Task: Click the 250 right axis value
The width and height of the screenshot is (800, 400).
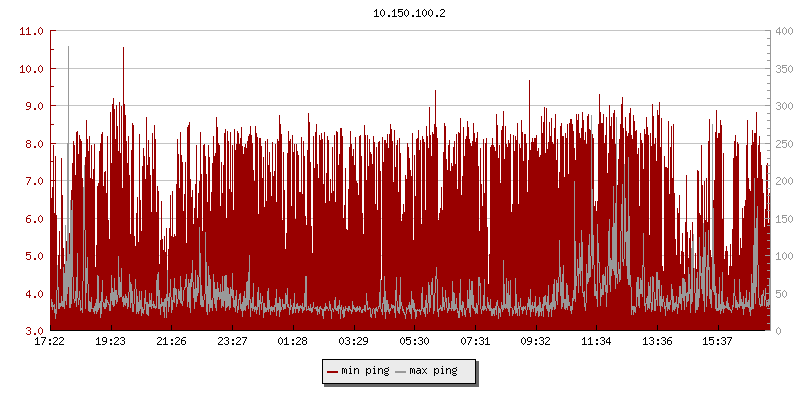Action: (x=784, y=144)
